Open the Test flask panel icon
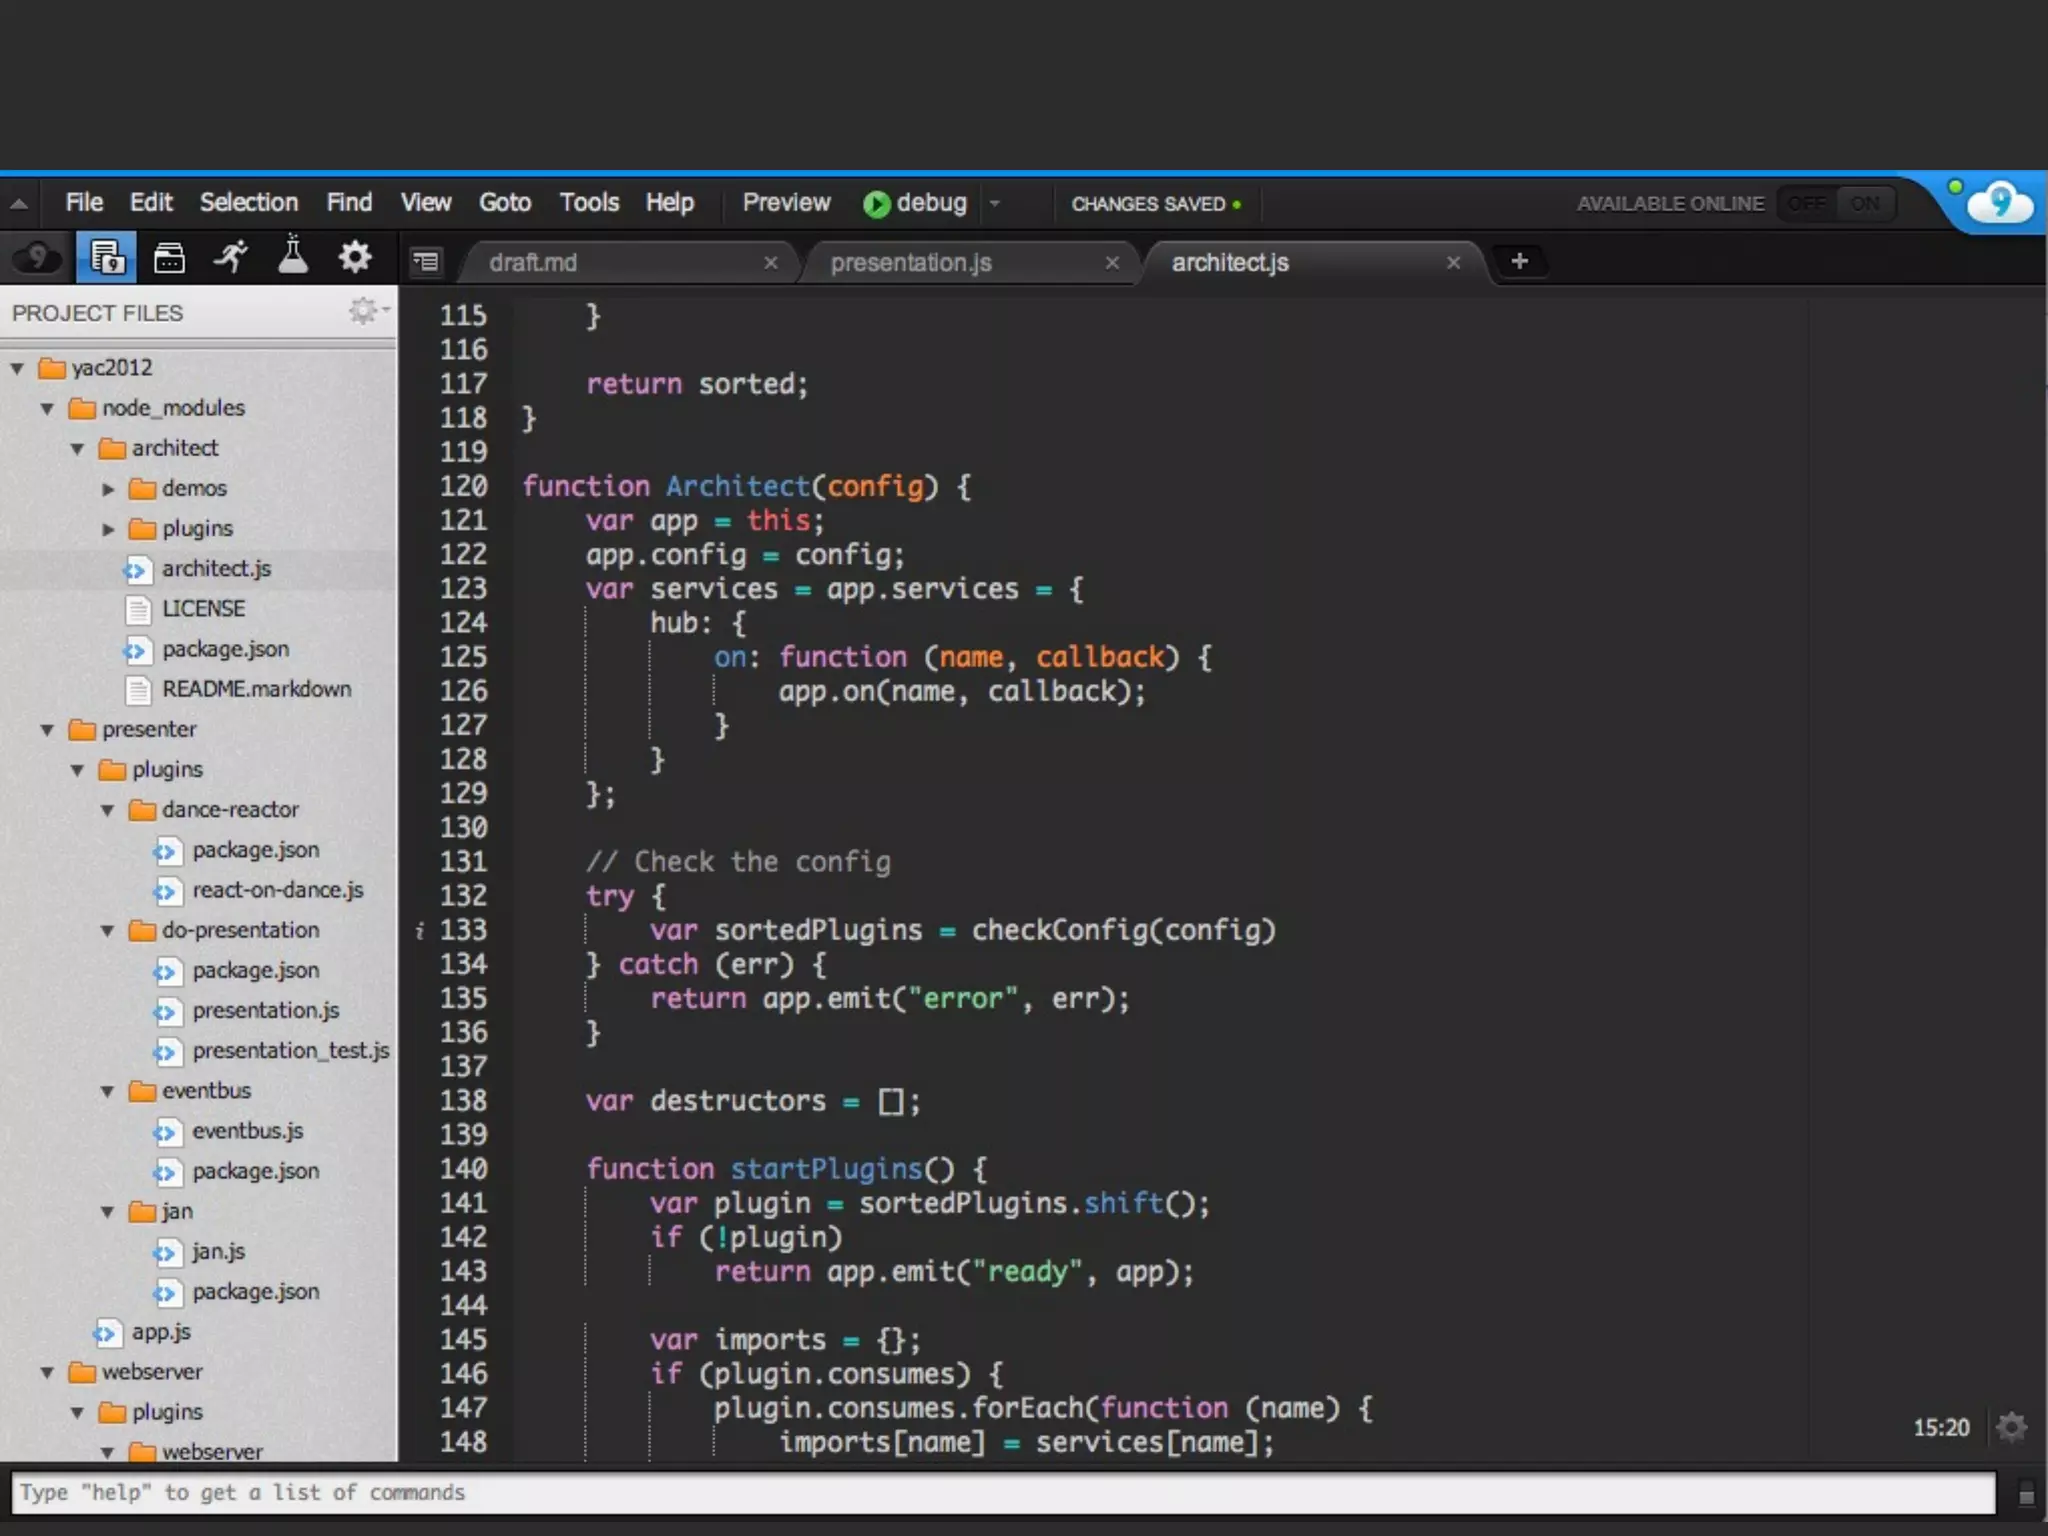Viewport: 2048px width, 1536px height. click(293, 258)
